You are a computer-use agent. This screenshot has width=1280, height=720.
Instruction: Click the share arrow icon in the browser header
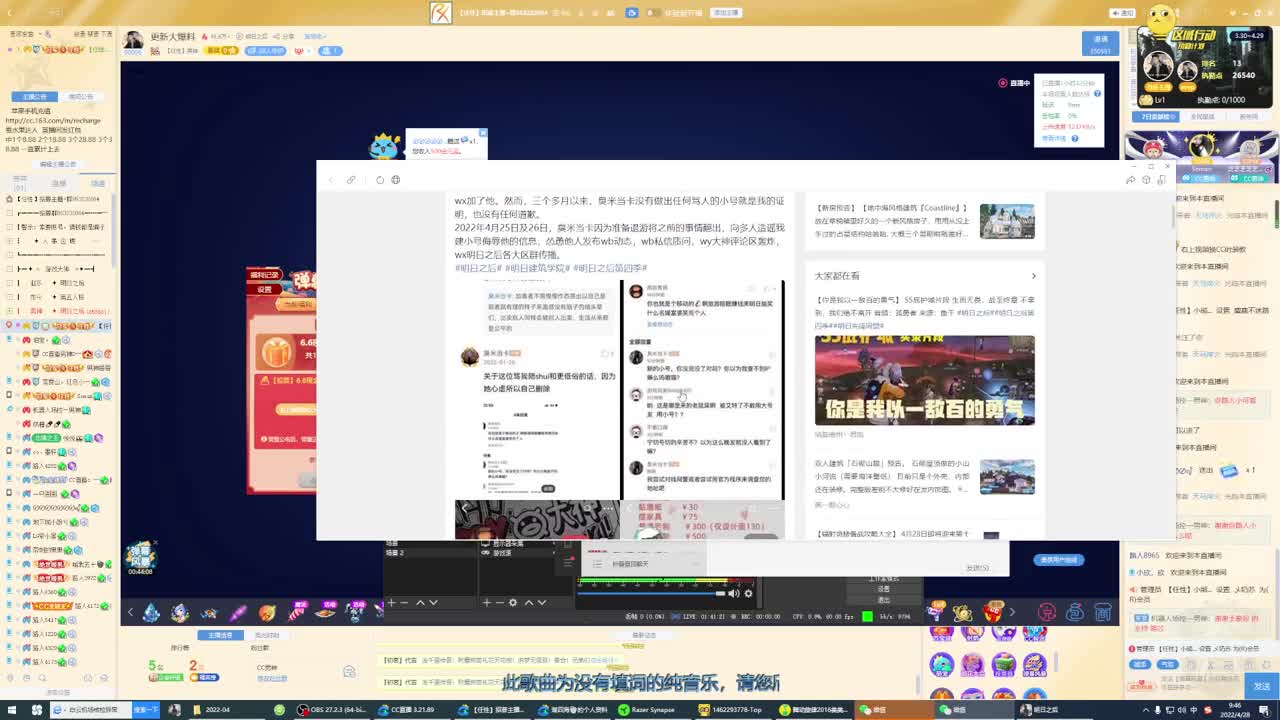click(1131, 180)
